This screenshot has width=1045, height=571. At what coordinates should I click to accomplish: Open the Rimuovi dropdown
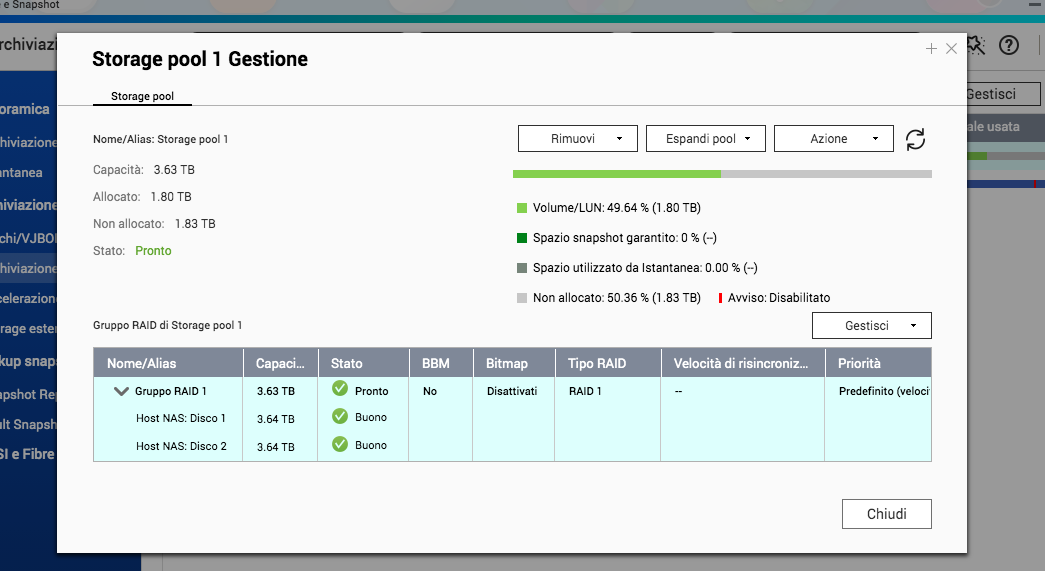click(x=577, y=139)
